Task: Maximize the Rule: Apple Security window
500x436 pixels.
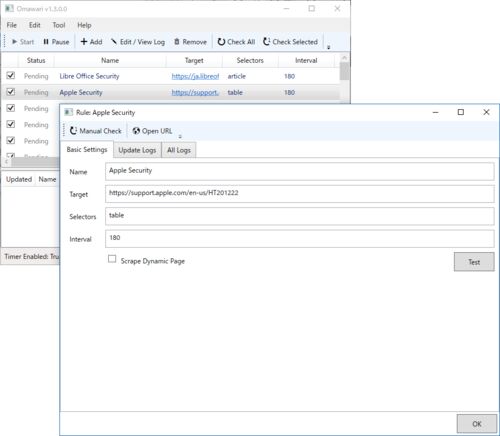Action: coord(461,112)
